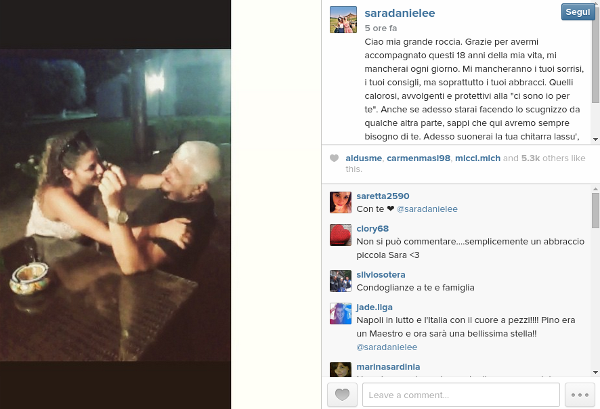
Task: Focus the Leave a comment input field
Action: [461, 394]
